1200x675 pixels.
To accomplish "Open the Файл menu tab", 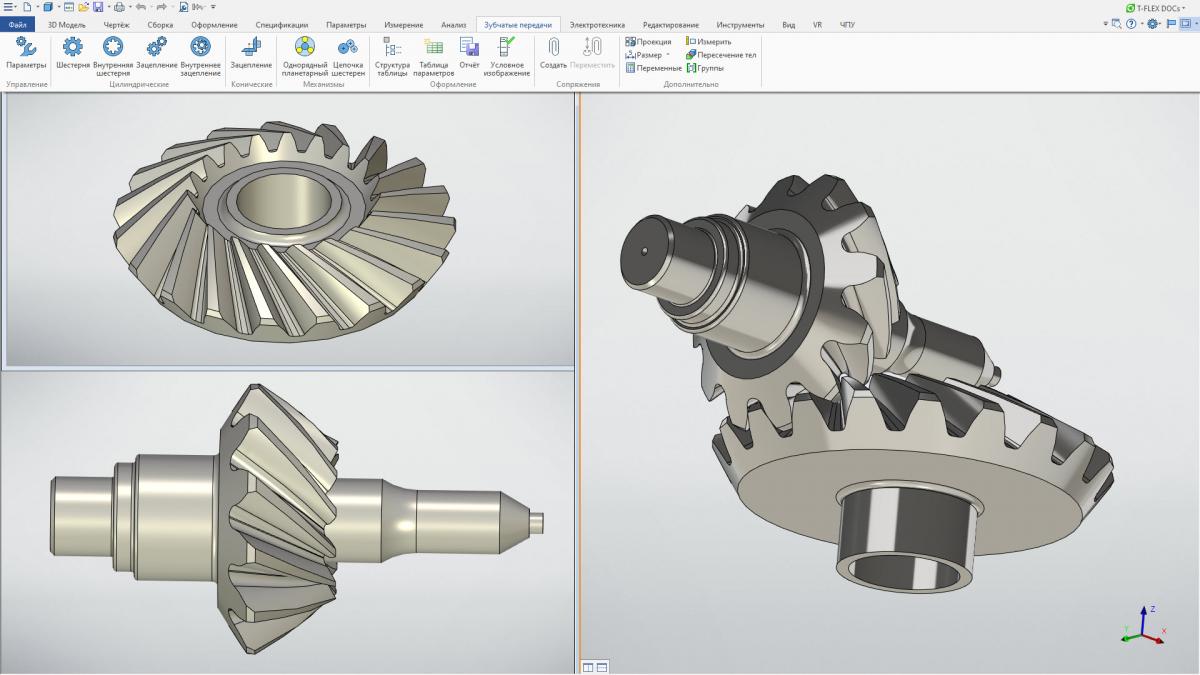I will pyautogui.click(x=18, y=24).
